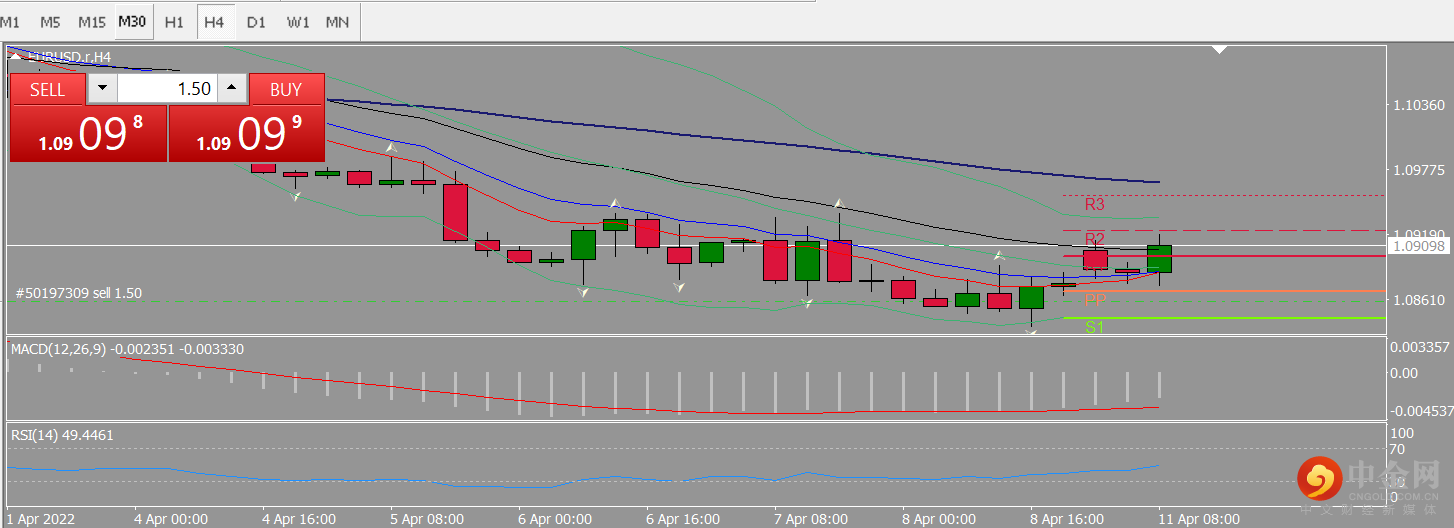Image resolution: width=1454 pixels, height=528 pixels.
Task: Click the PP pivot point label
Action: (x=1095, y=299)
